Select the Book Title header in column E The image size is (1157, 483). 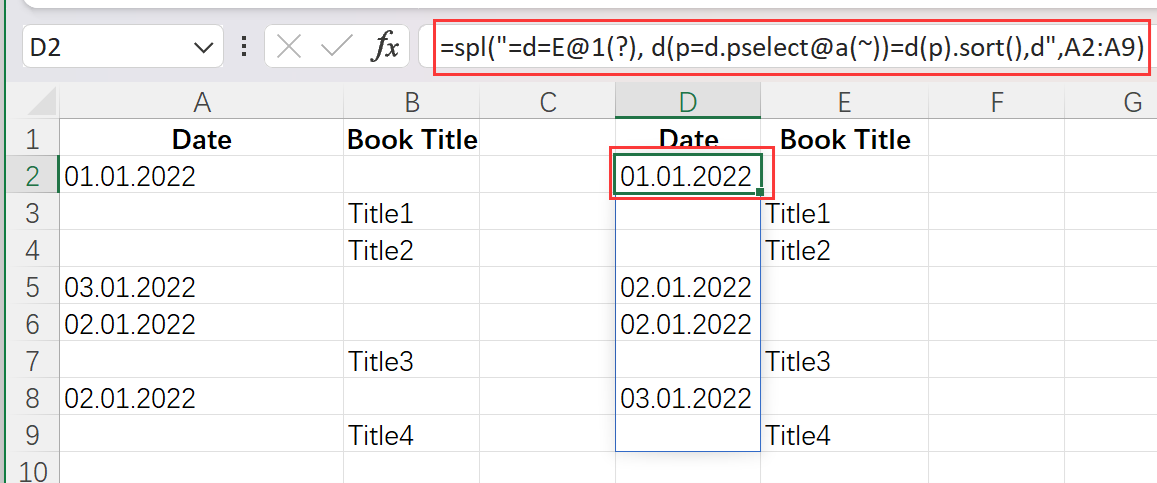844,139
